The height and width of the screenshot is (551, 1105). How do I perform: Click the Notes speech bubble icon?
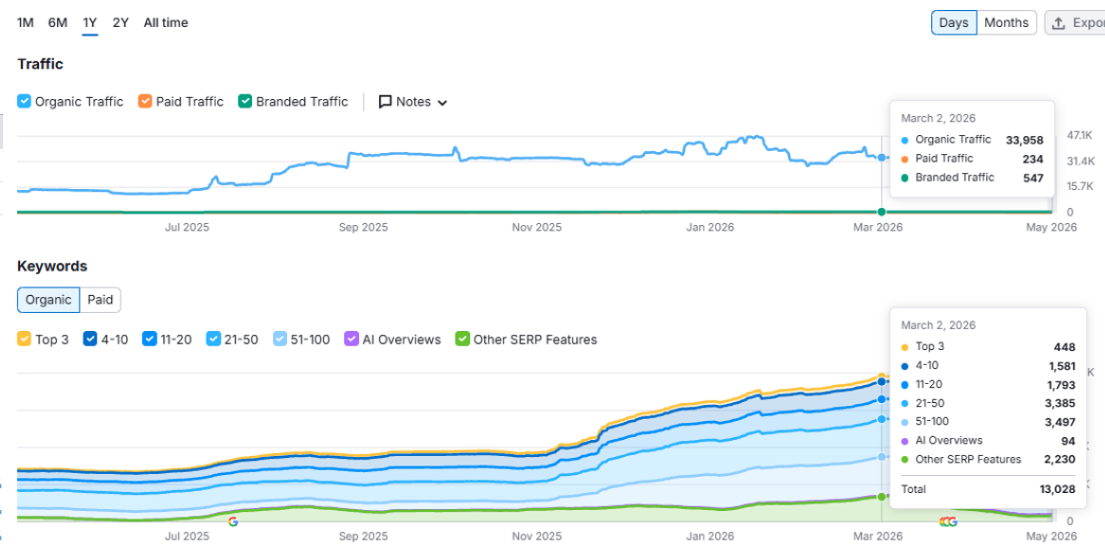pos(385,101)
